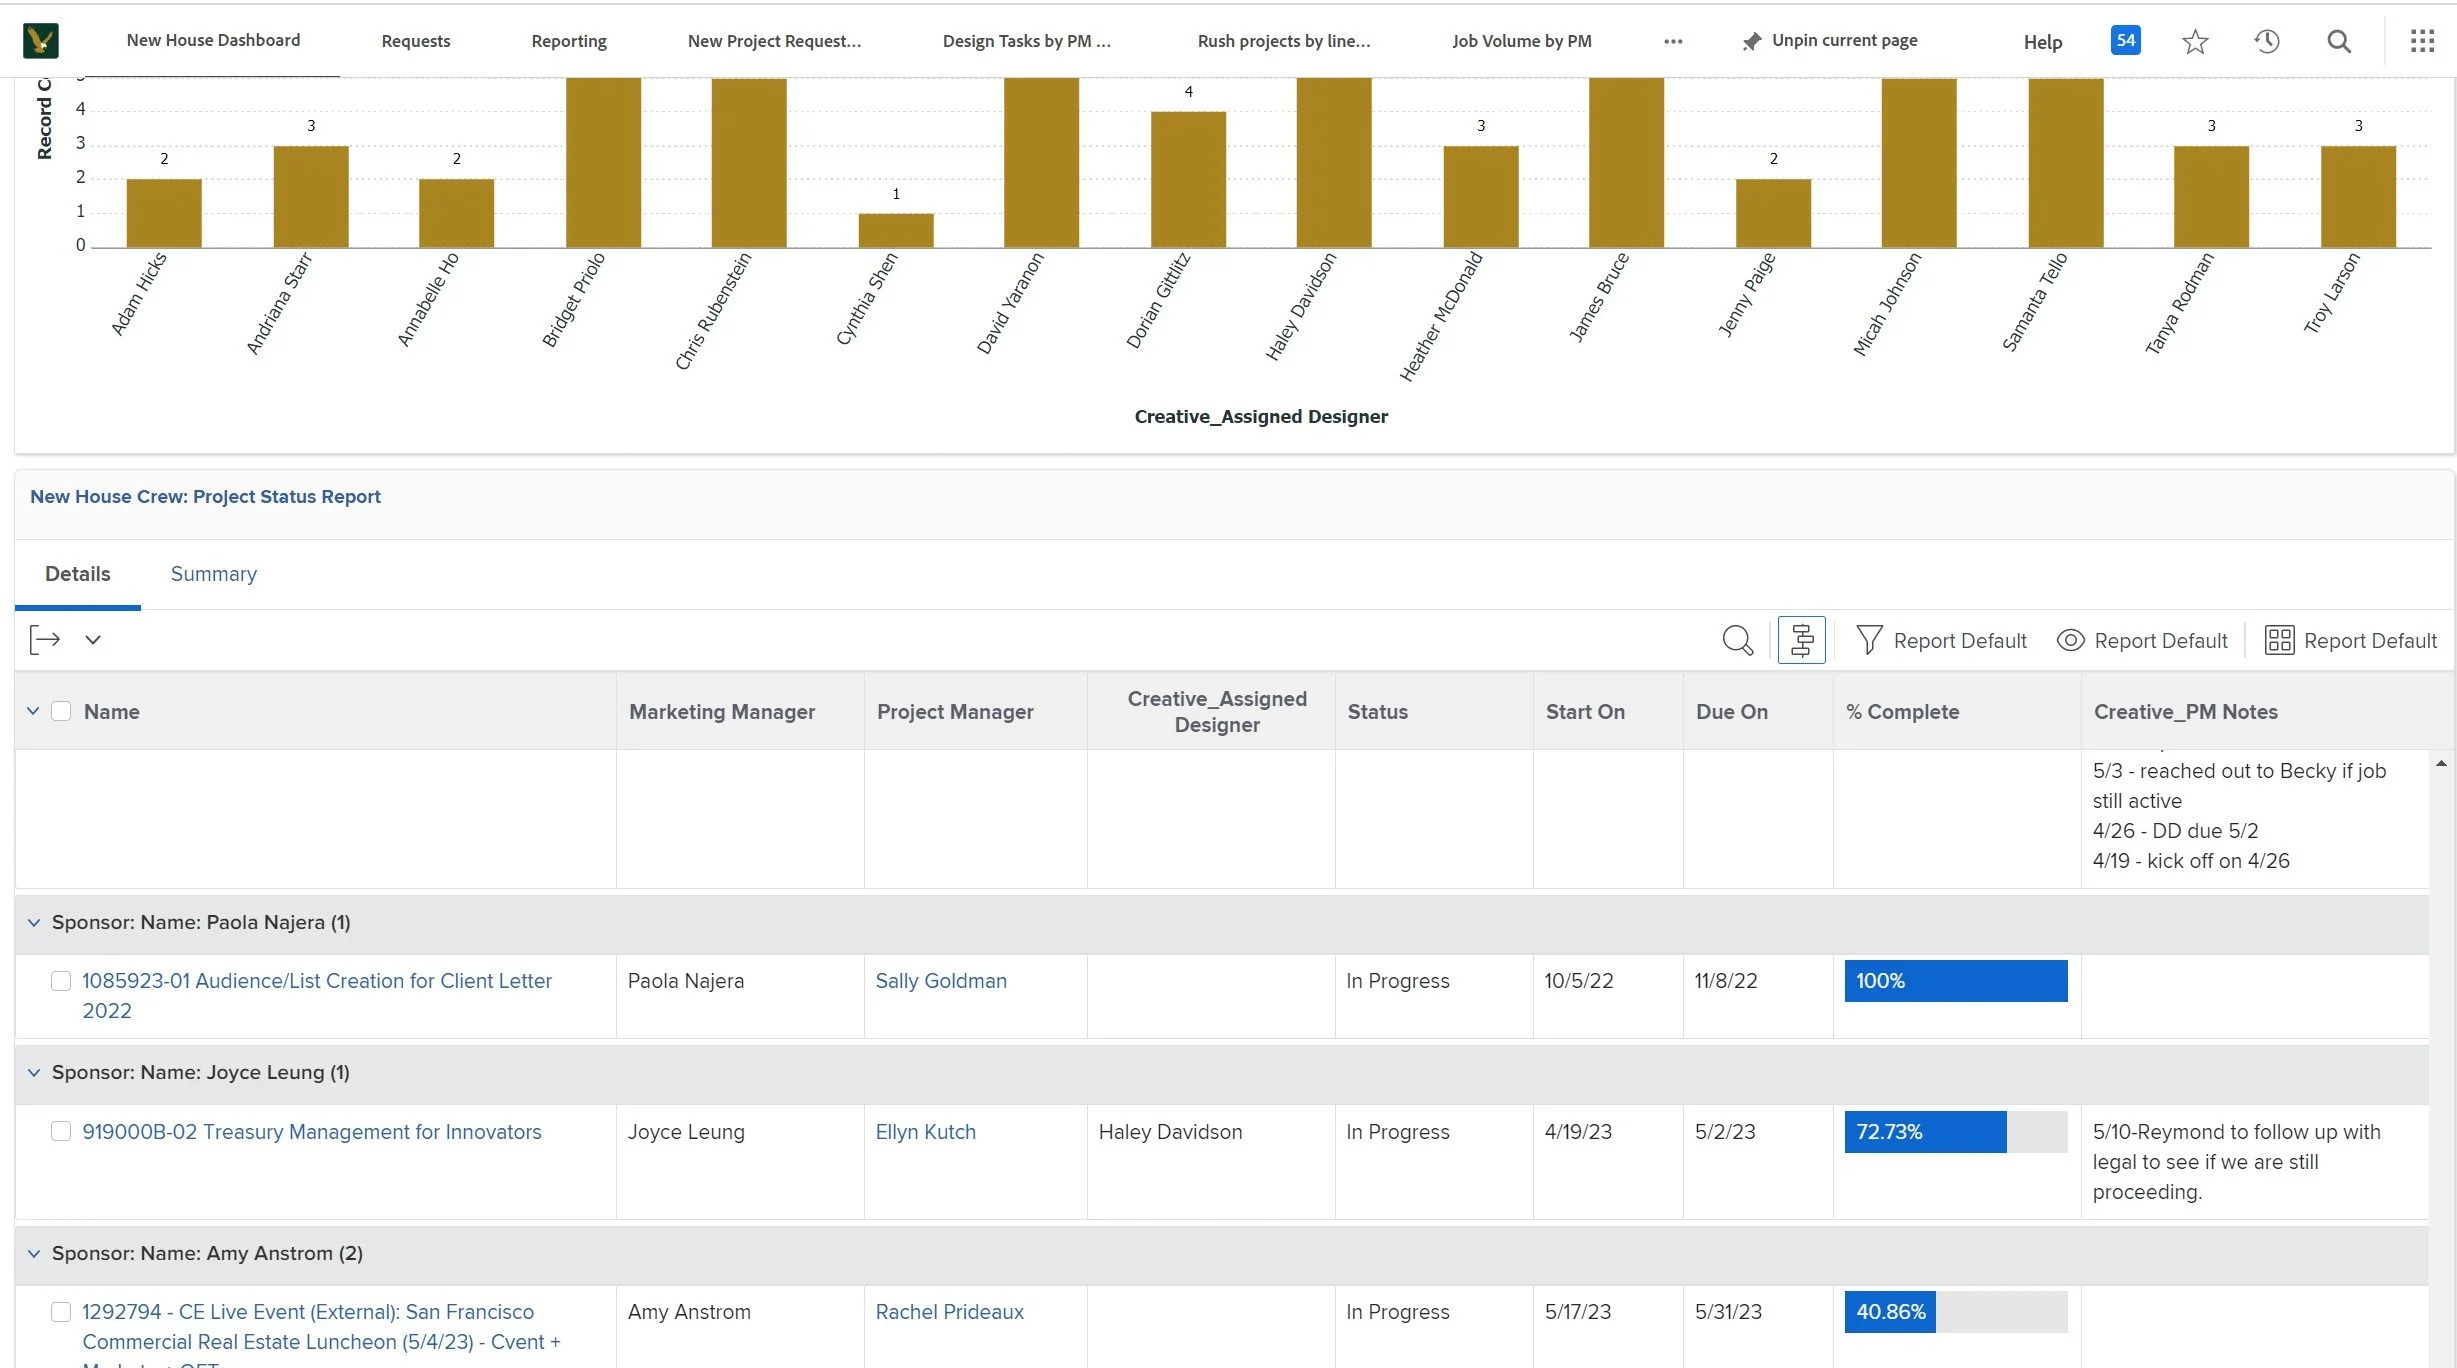Click the export arrow icon in report toolbar
2457x1368 pixels.
[45, 640]
